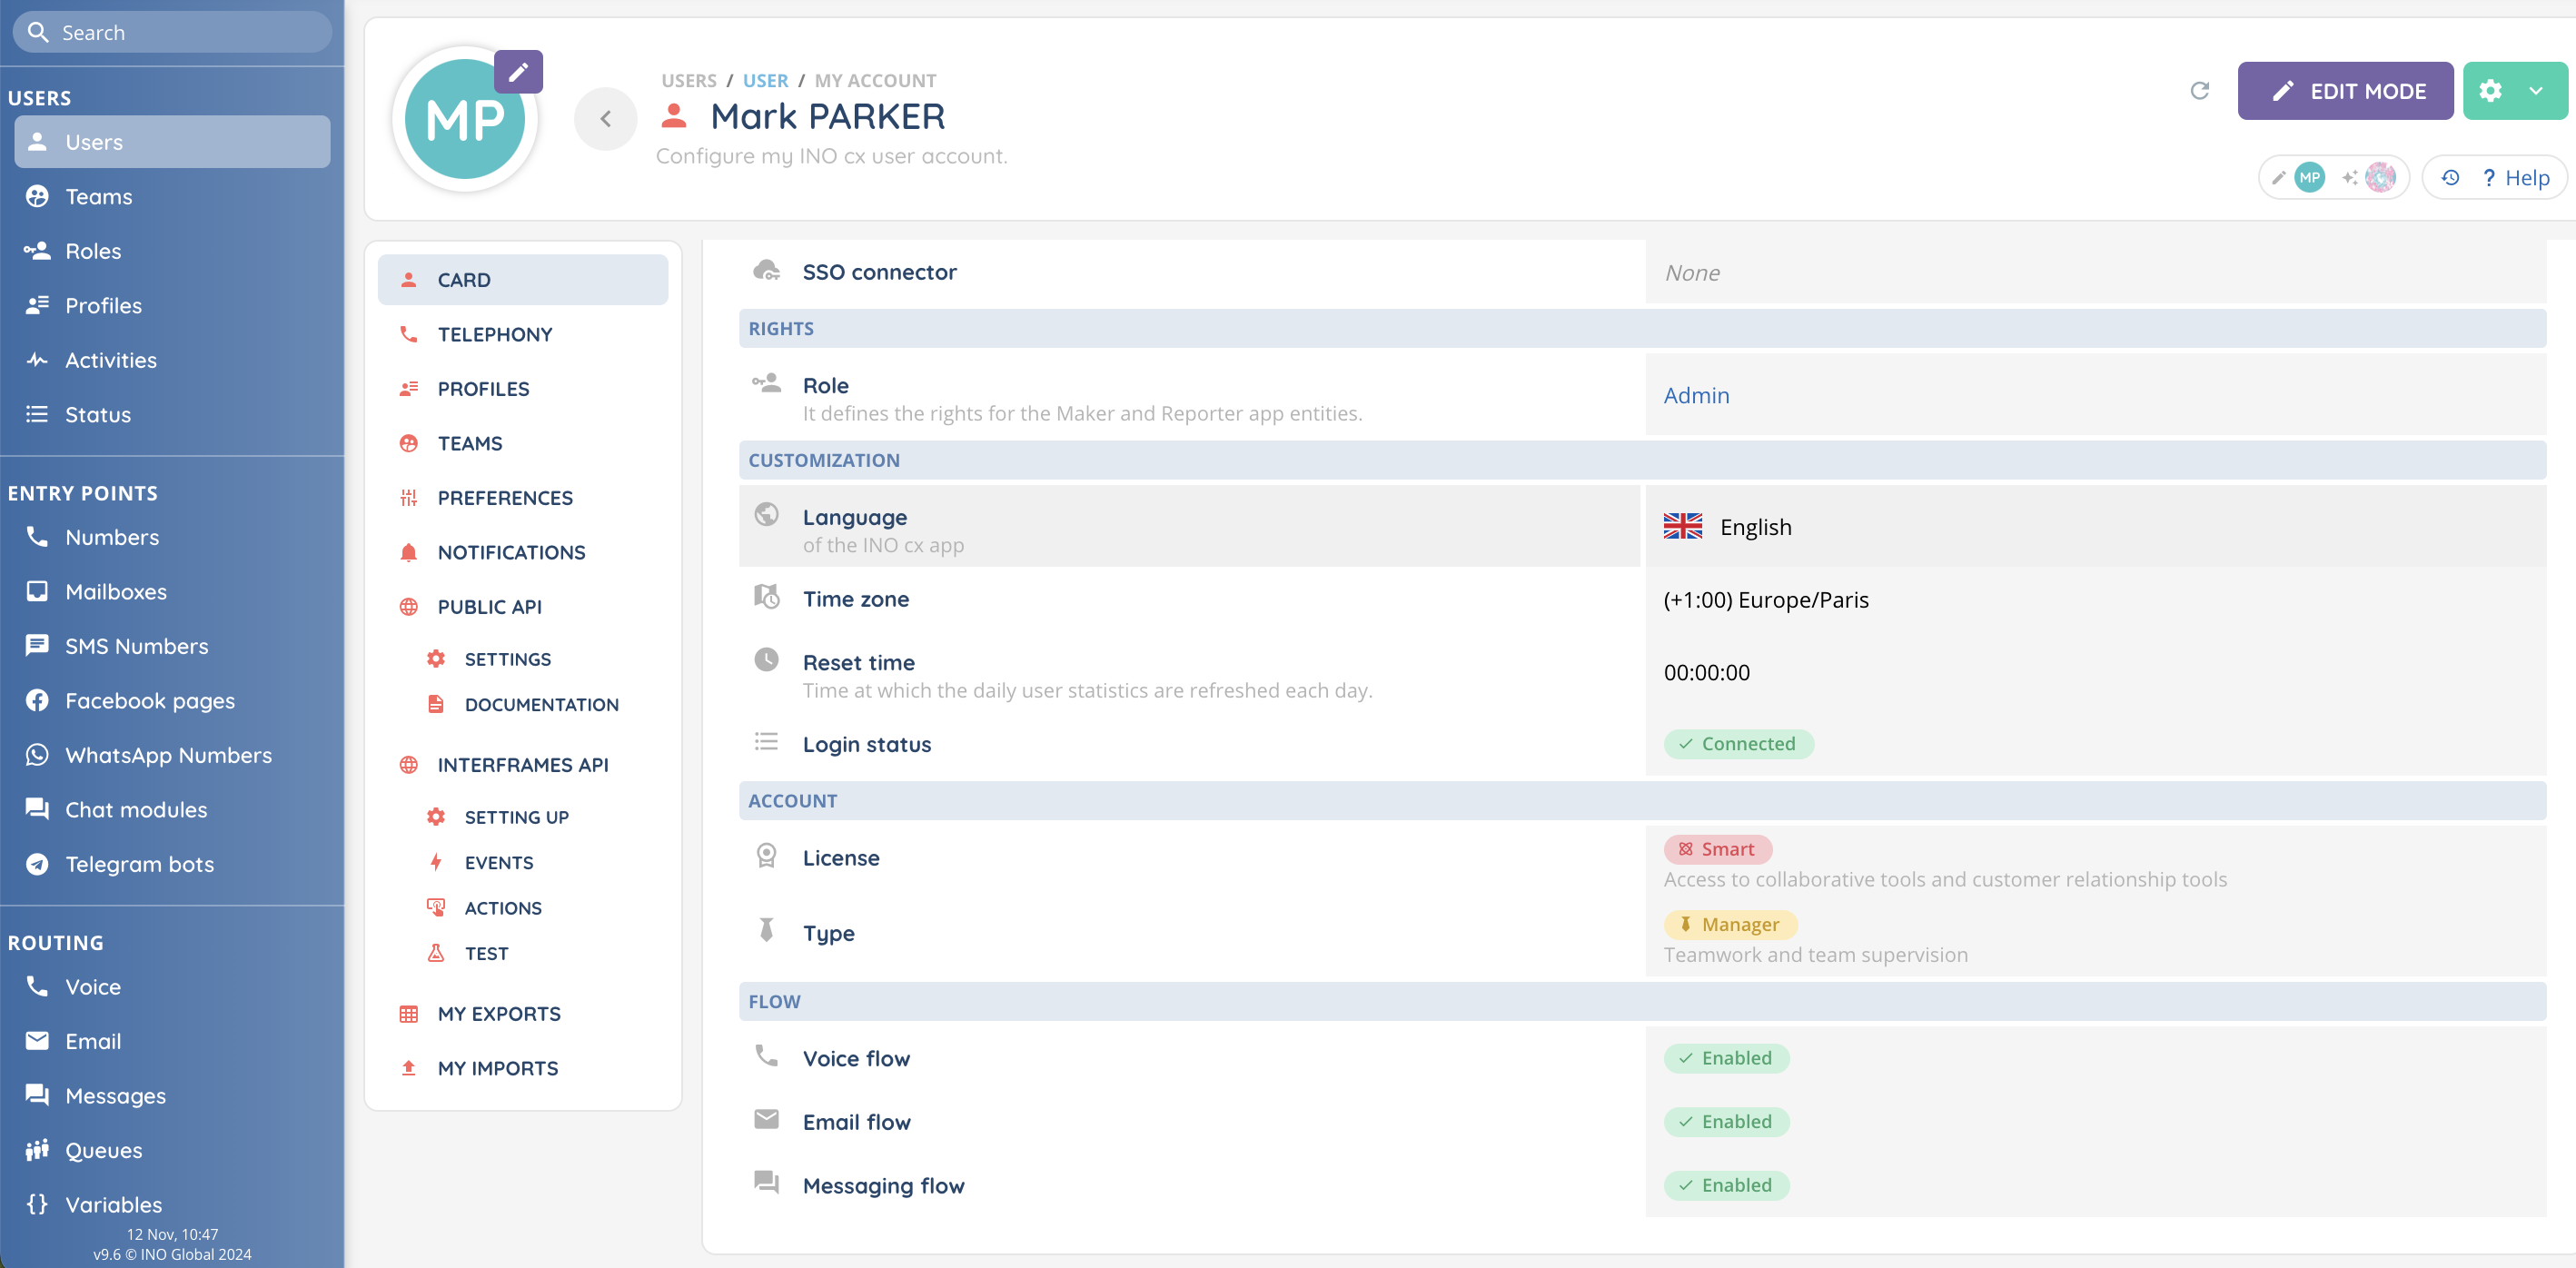The width and height of the screenshot is (2576, 1268).
Task: Select Facebook pages in Entry Points
Action: click(x=150, y=700)
